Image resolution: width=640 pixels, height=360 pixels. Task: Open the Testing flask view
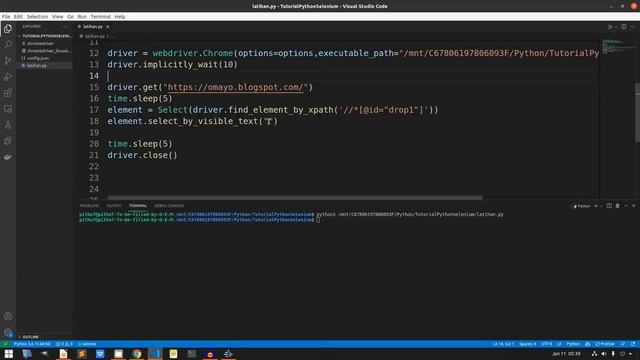point(8,124)
